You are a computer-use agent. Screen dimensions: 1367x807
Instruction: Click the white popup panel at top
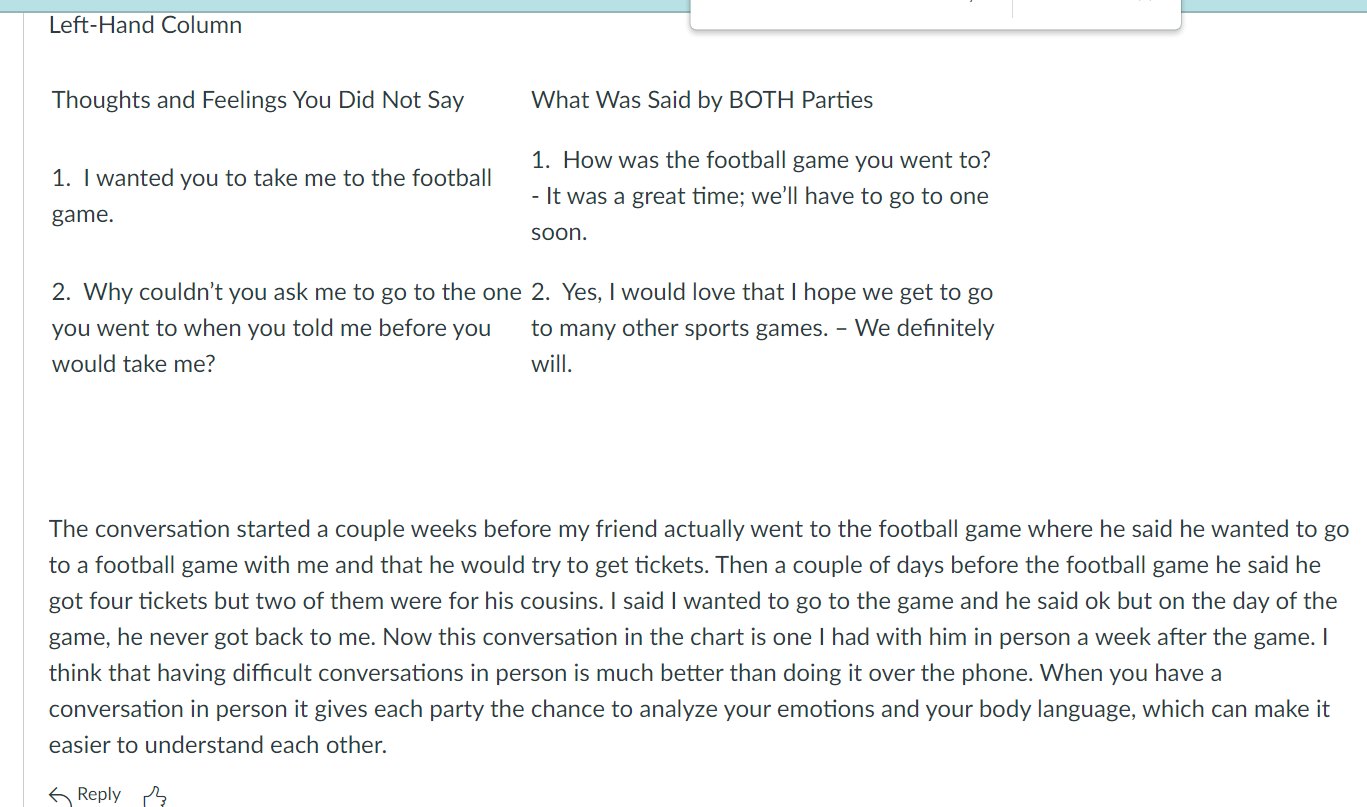point(935,14)
